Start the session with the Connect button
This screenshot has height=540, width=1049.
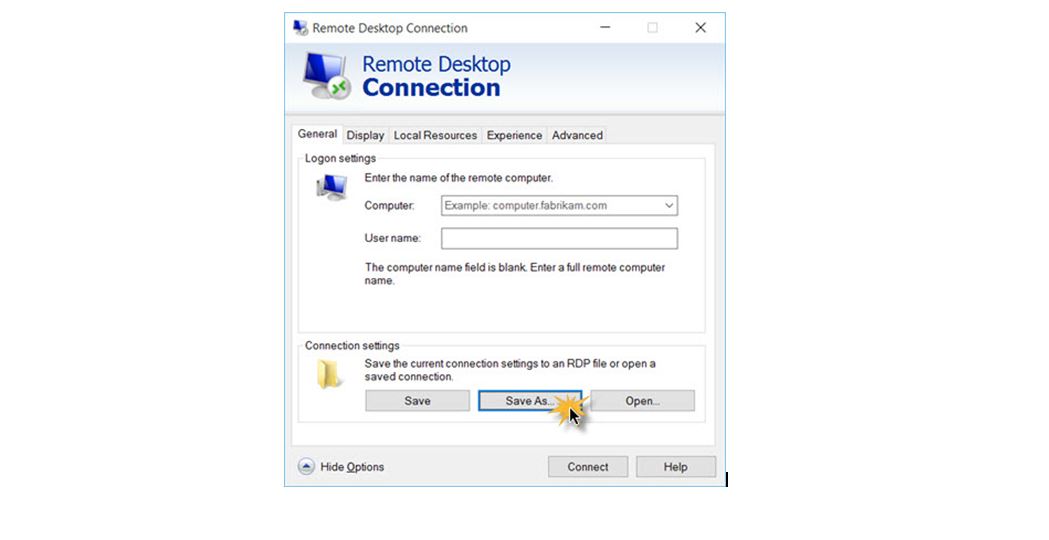pos(588,467)
